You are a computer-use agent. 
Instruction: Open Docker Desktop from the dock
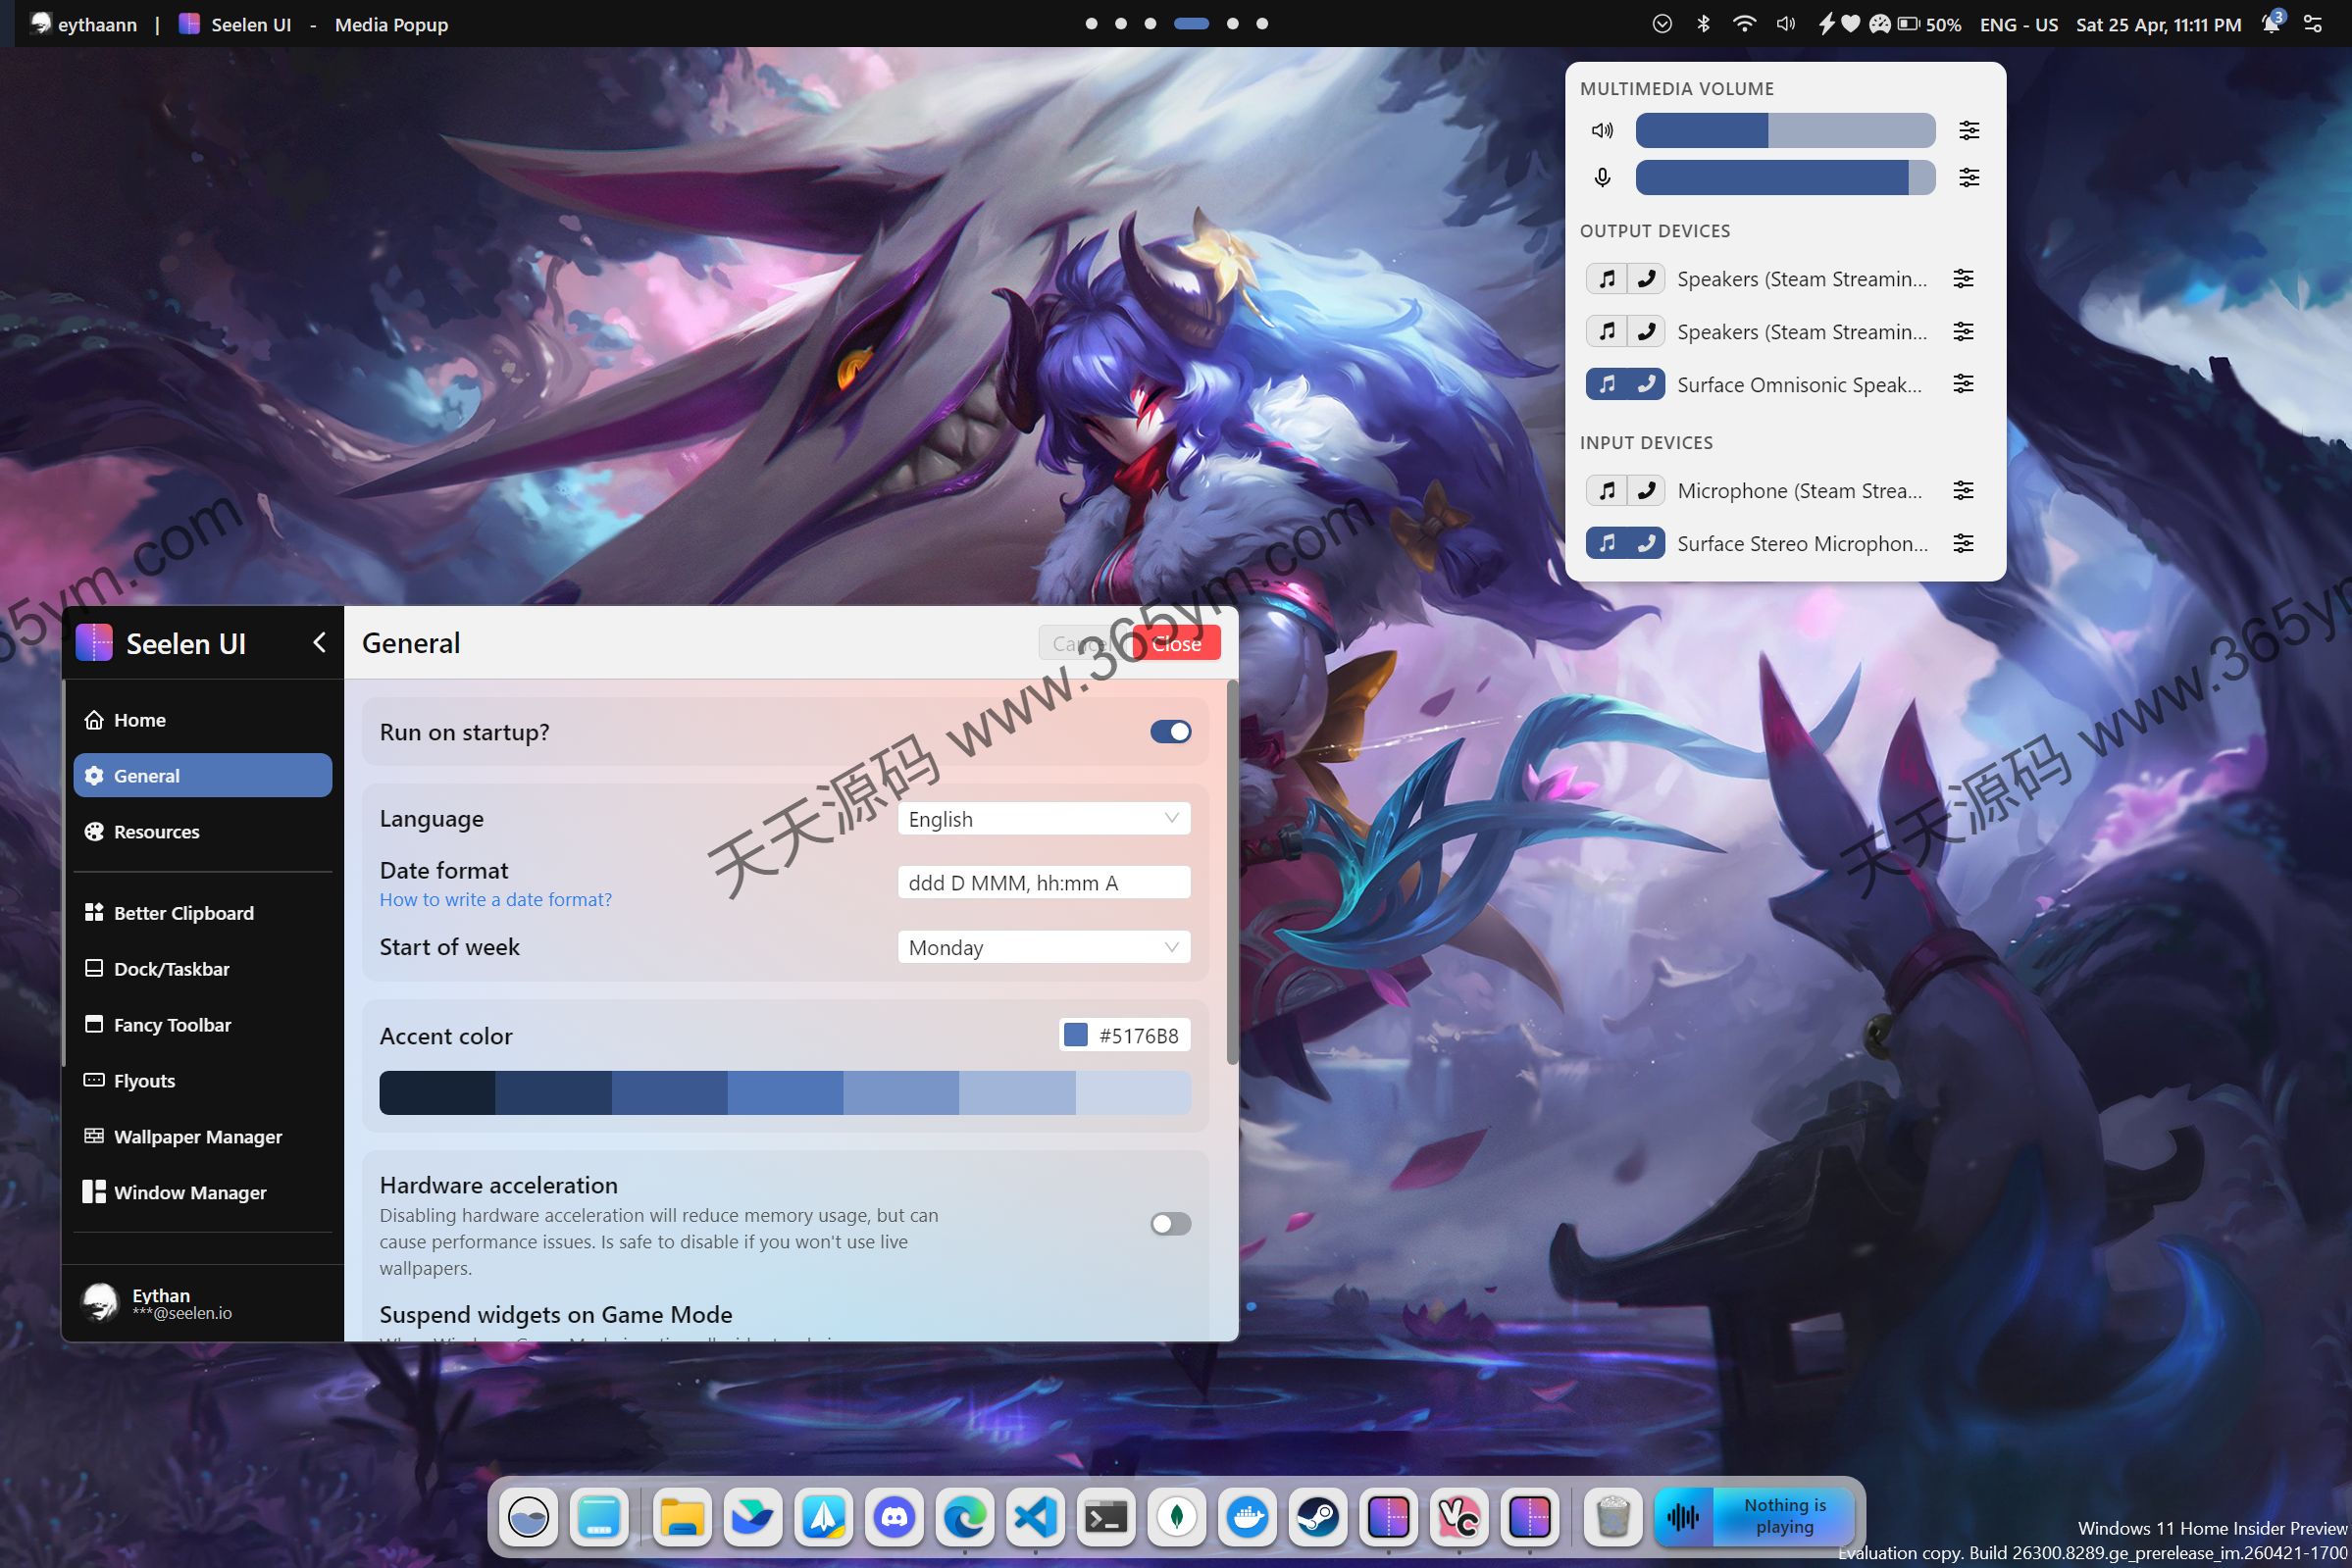point(1247,1518)
